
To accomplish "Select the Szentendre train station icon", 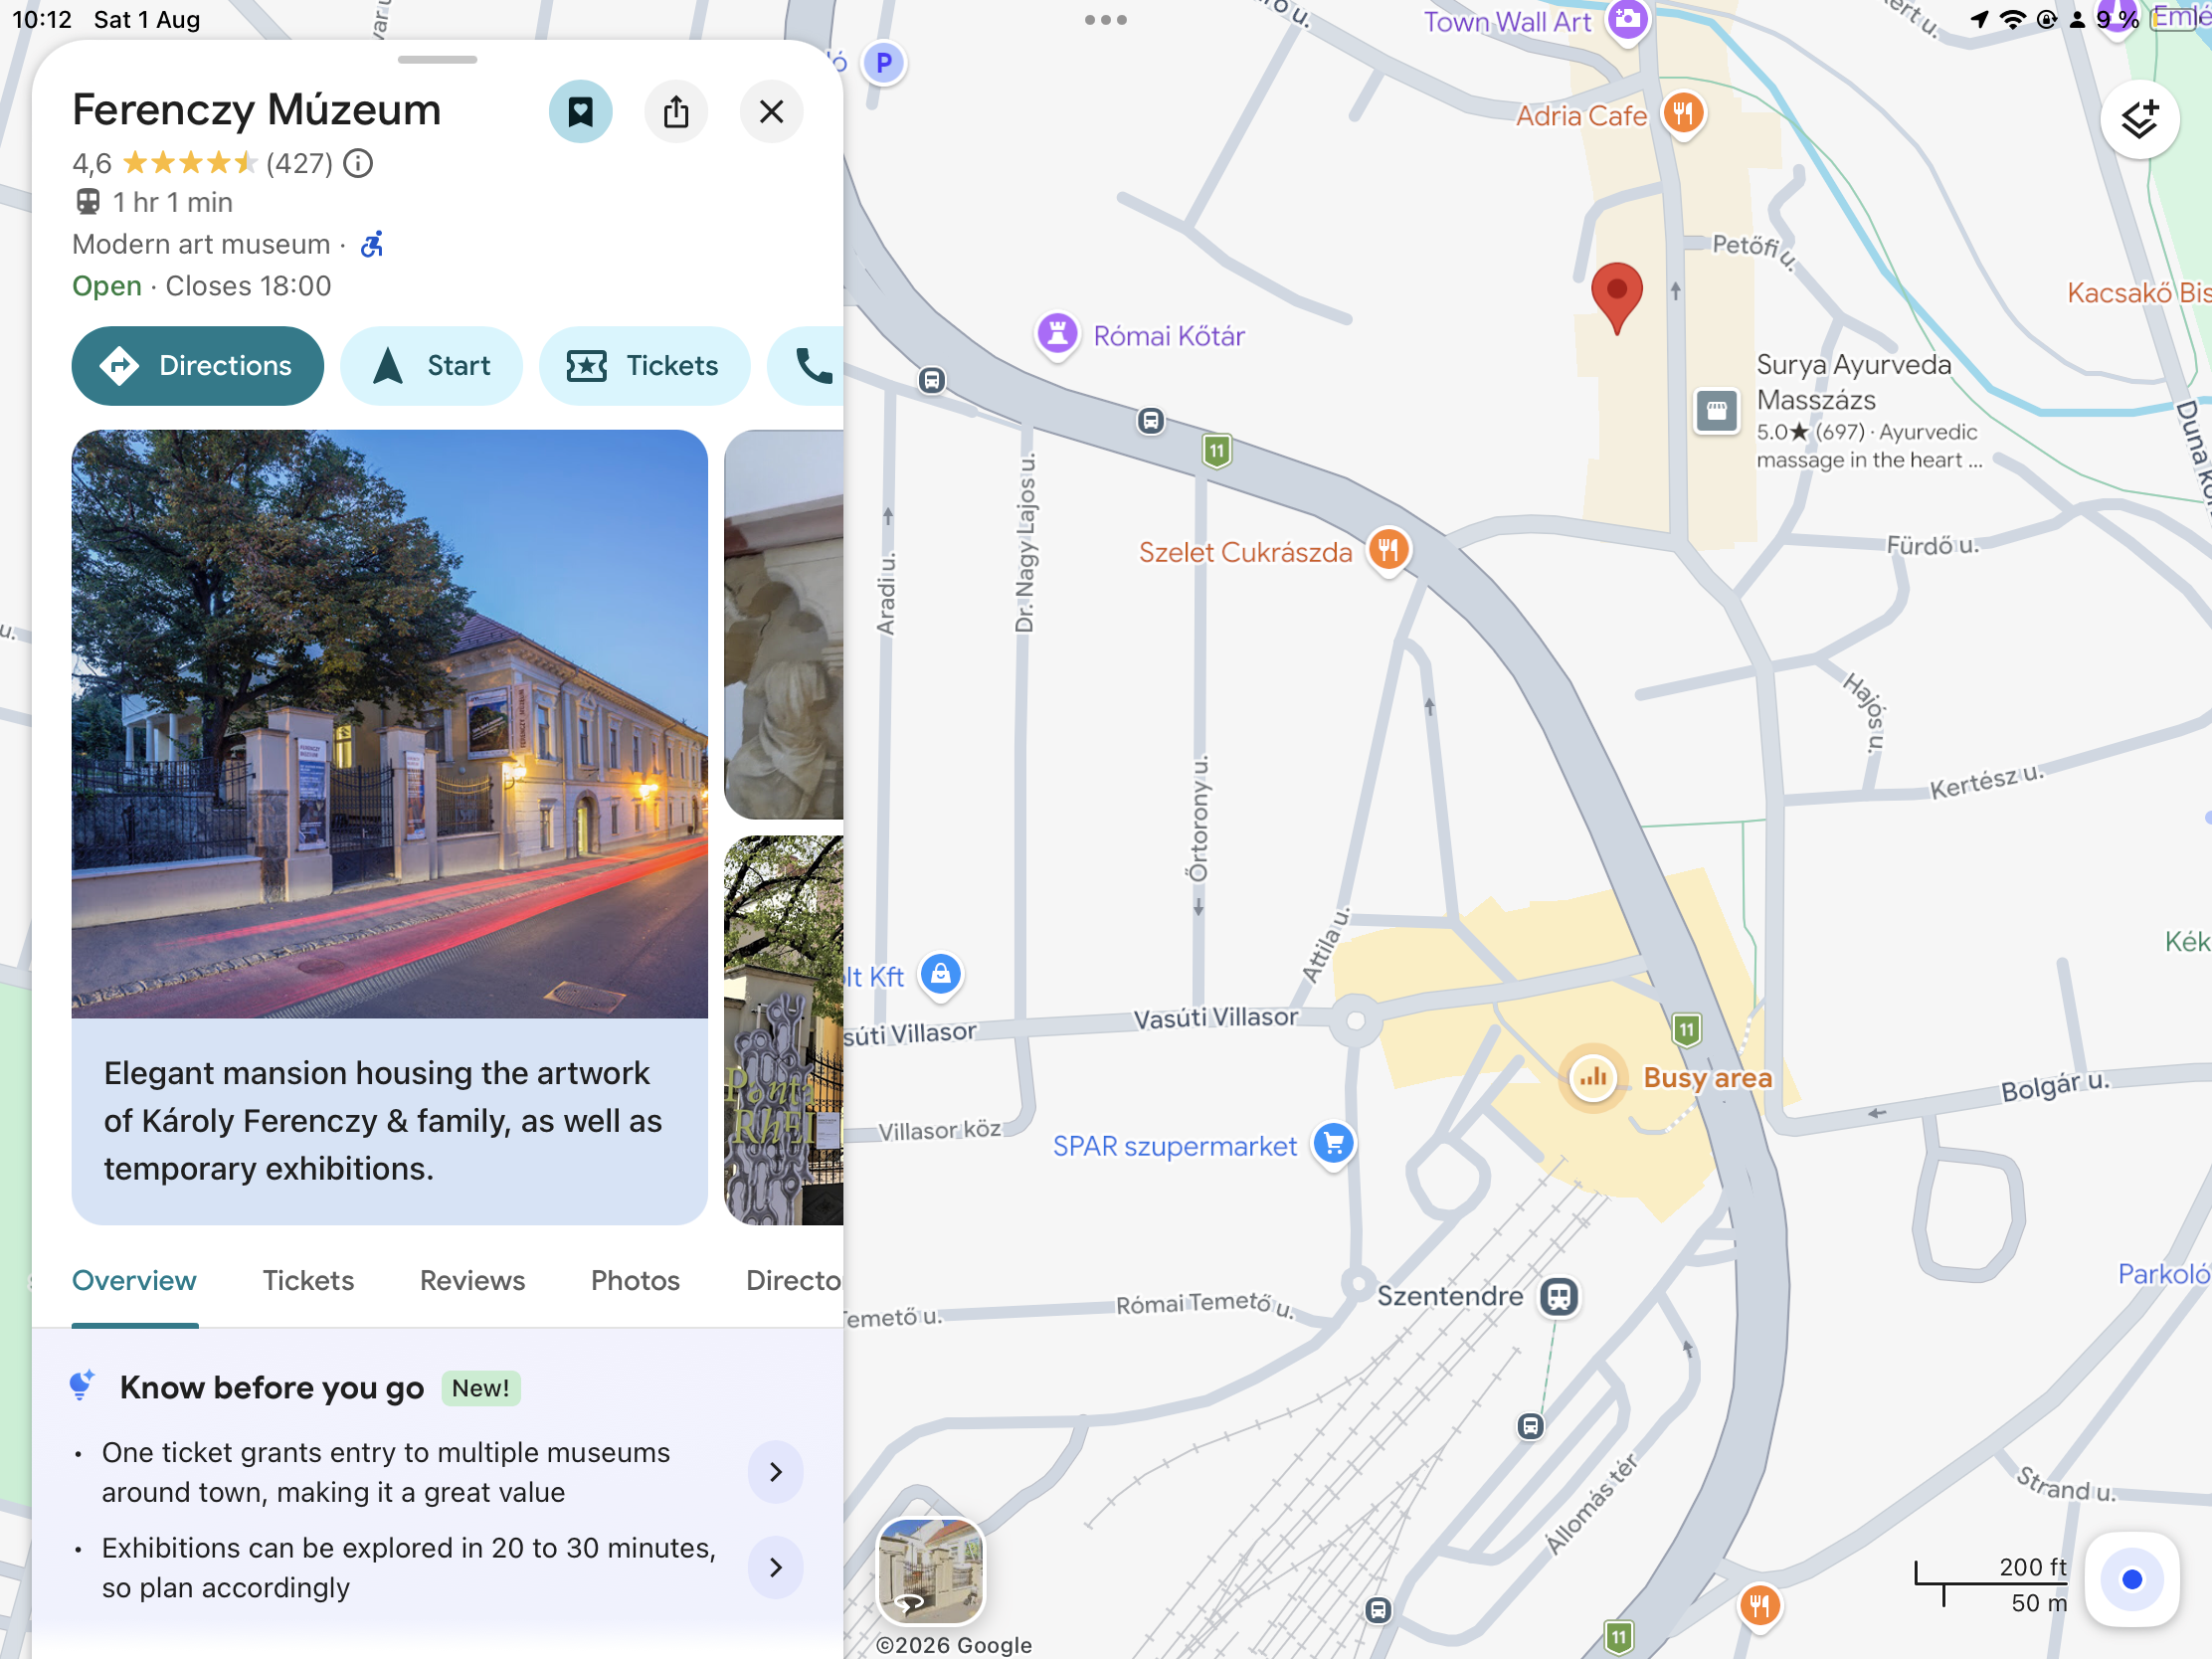I will [x=1559, y=1297].
